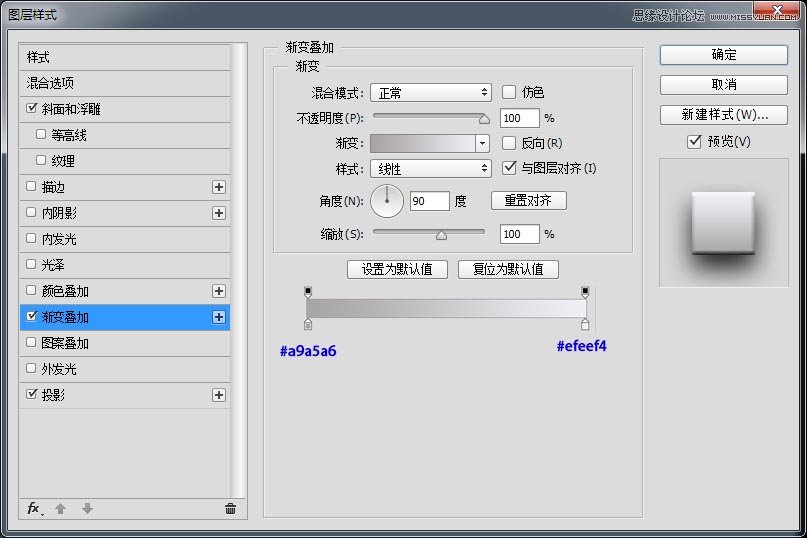Uncheck the 渐变叠加 checkbox

click(32, 316)
